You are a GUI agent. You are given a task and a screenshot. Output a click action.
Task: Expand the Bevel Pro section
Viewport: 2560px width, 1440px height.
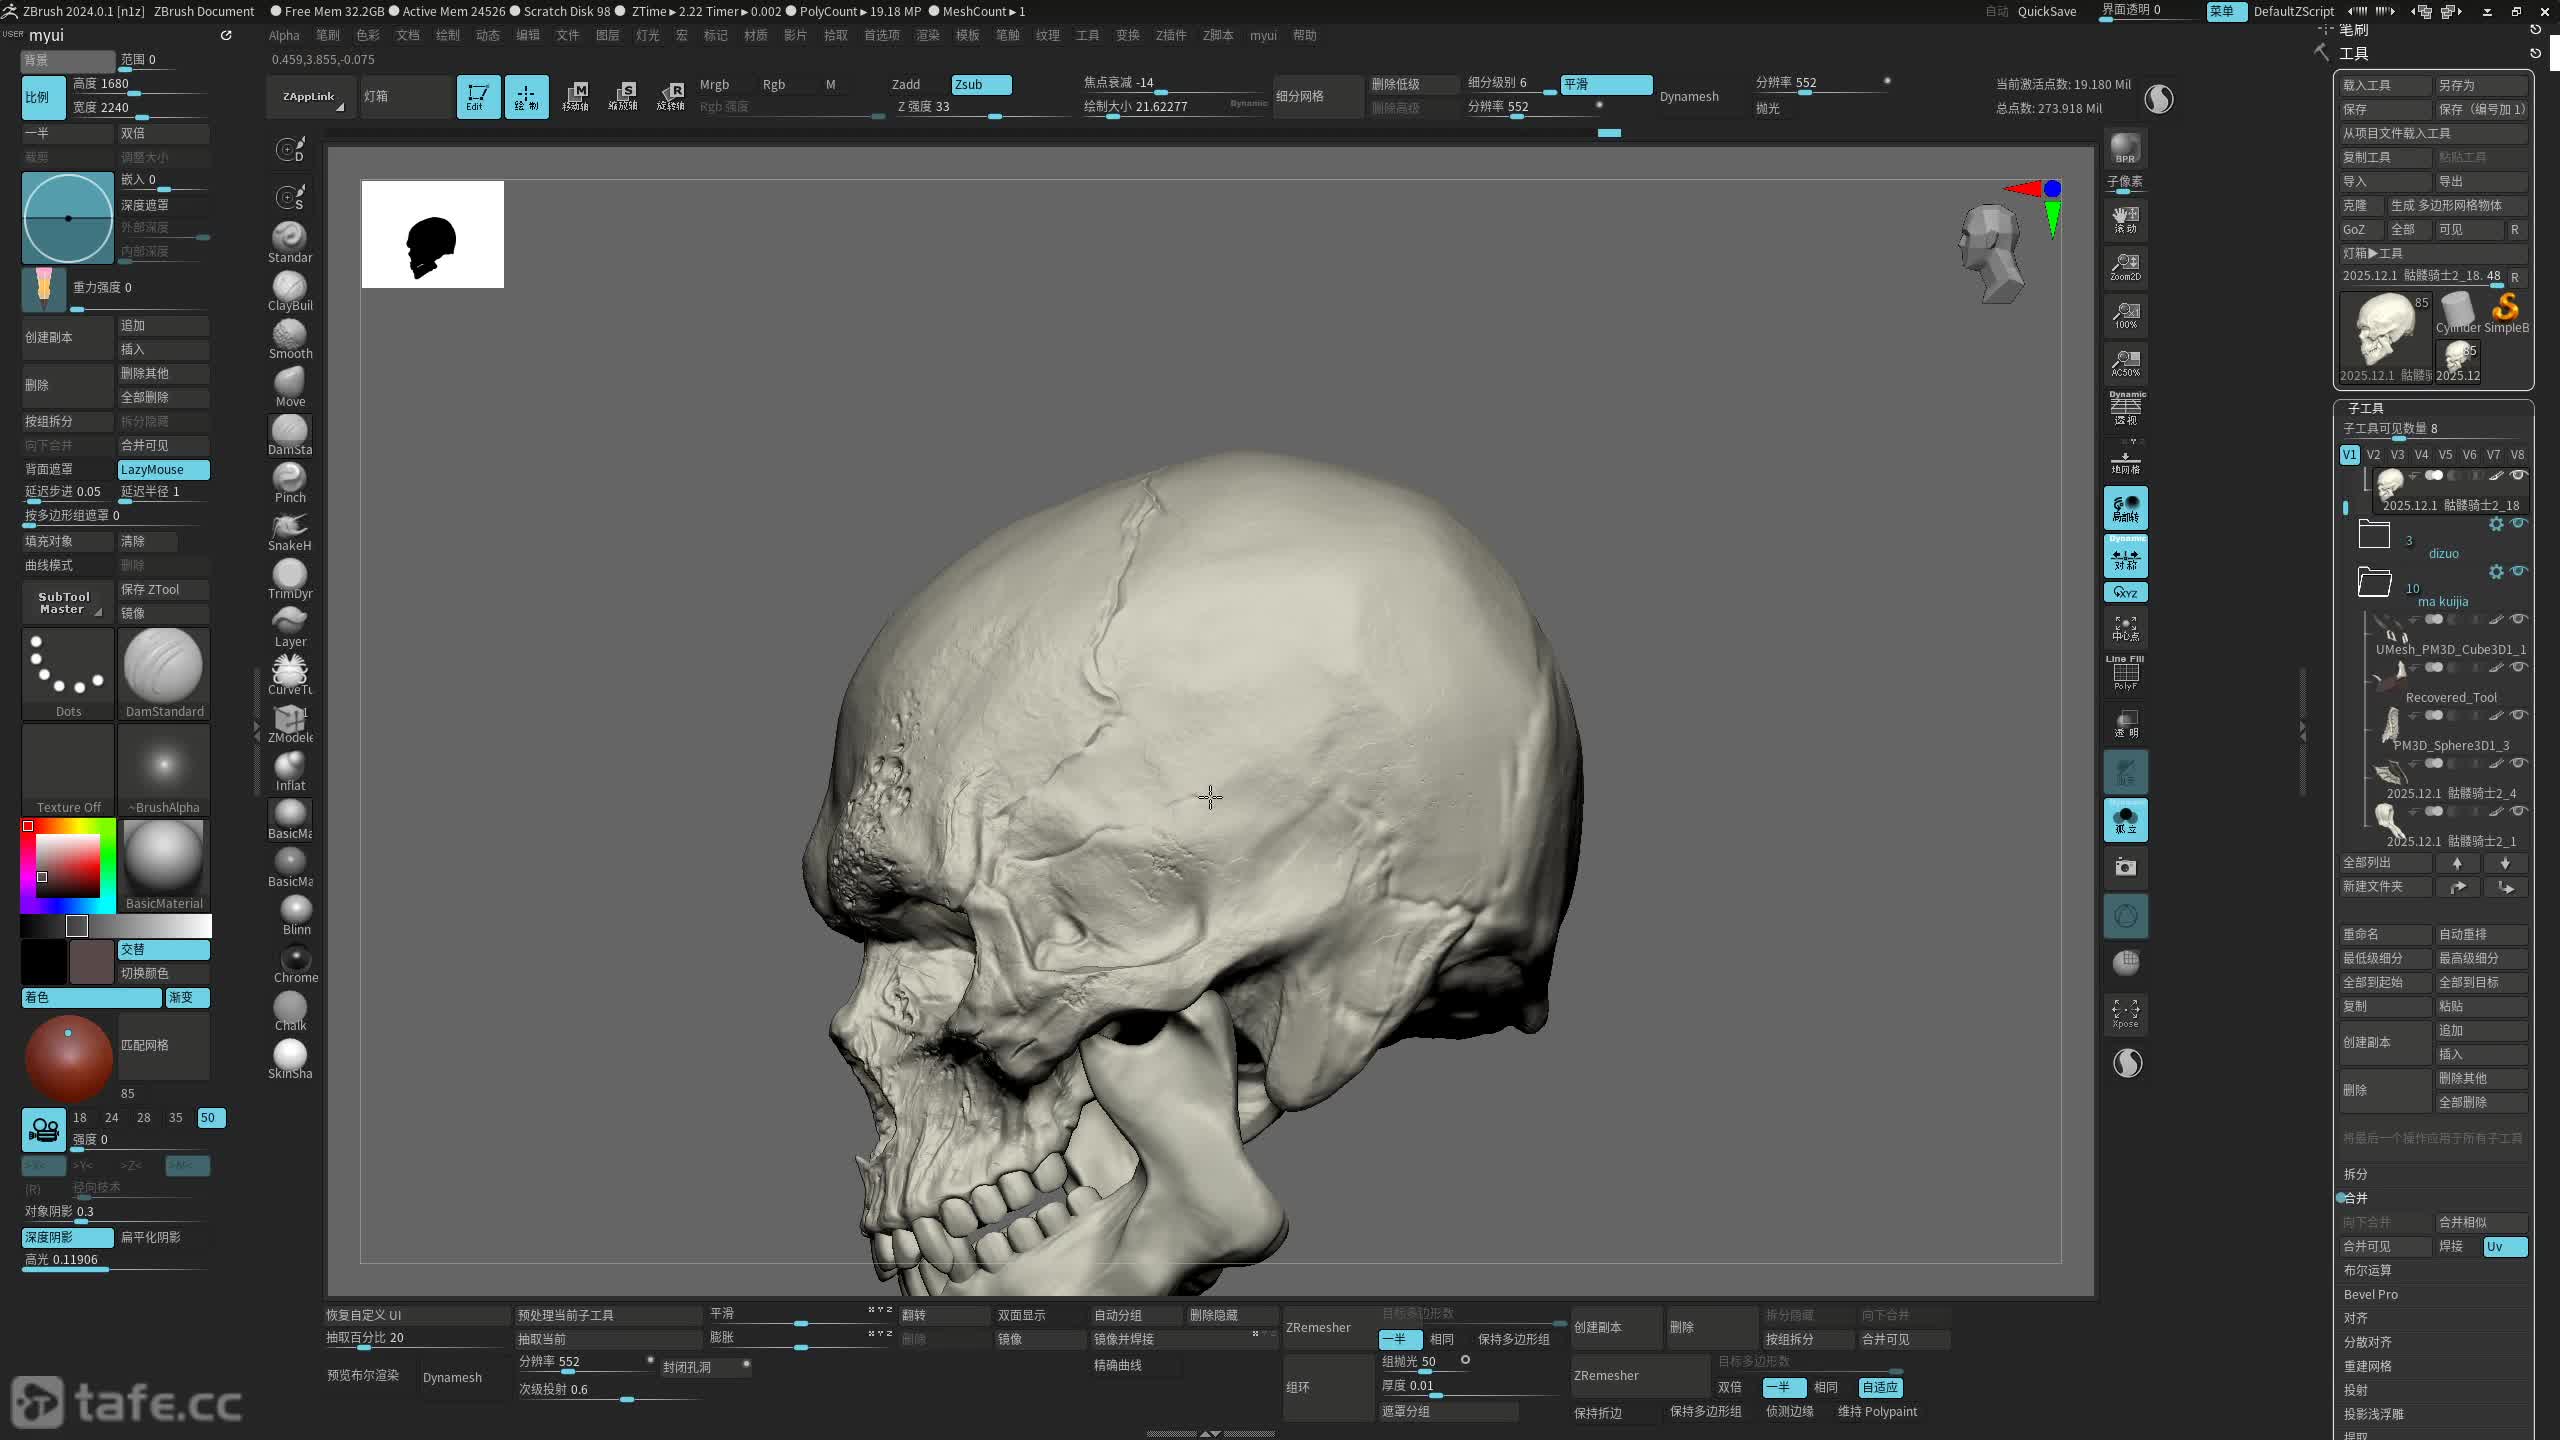[2370, 1294]
